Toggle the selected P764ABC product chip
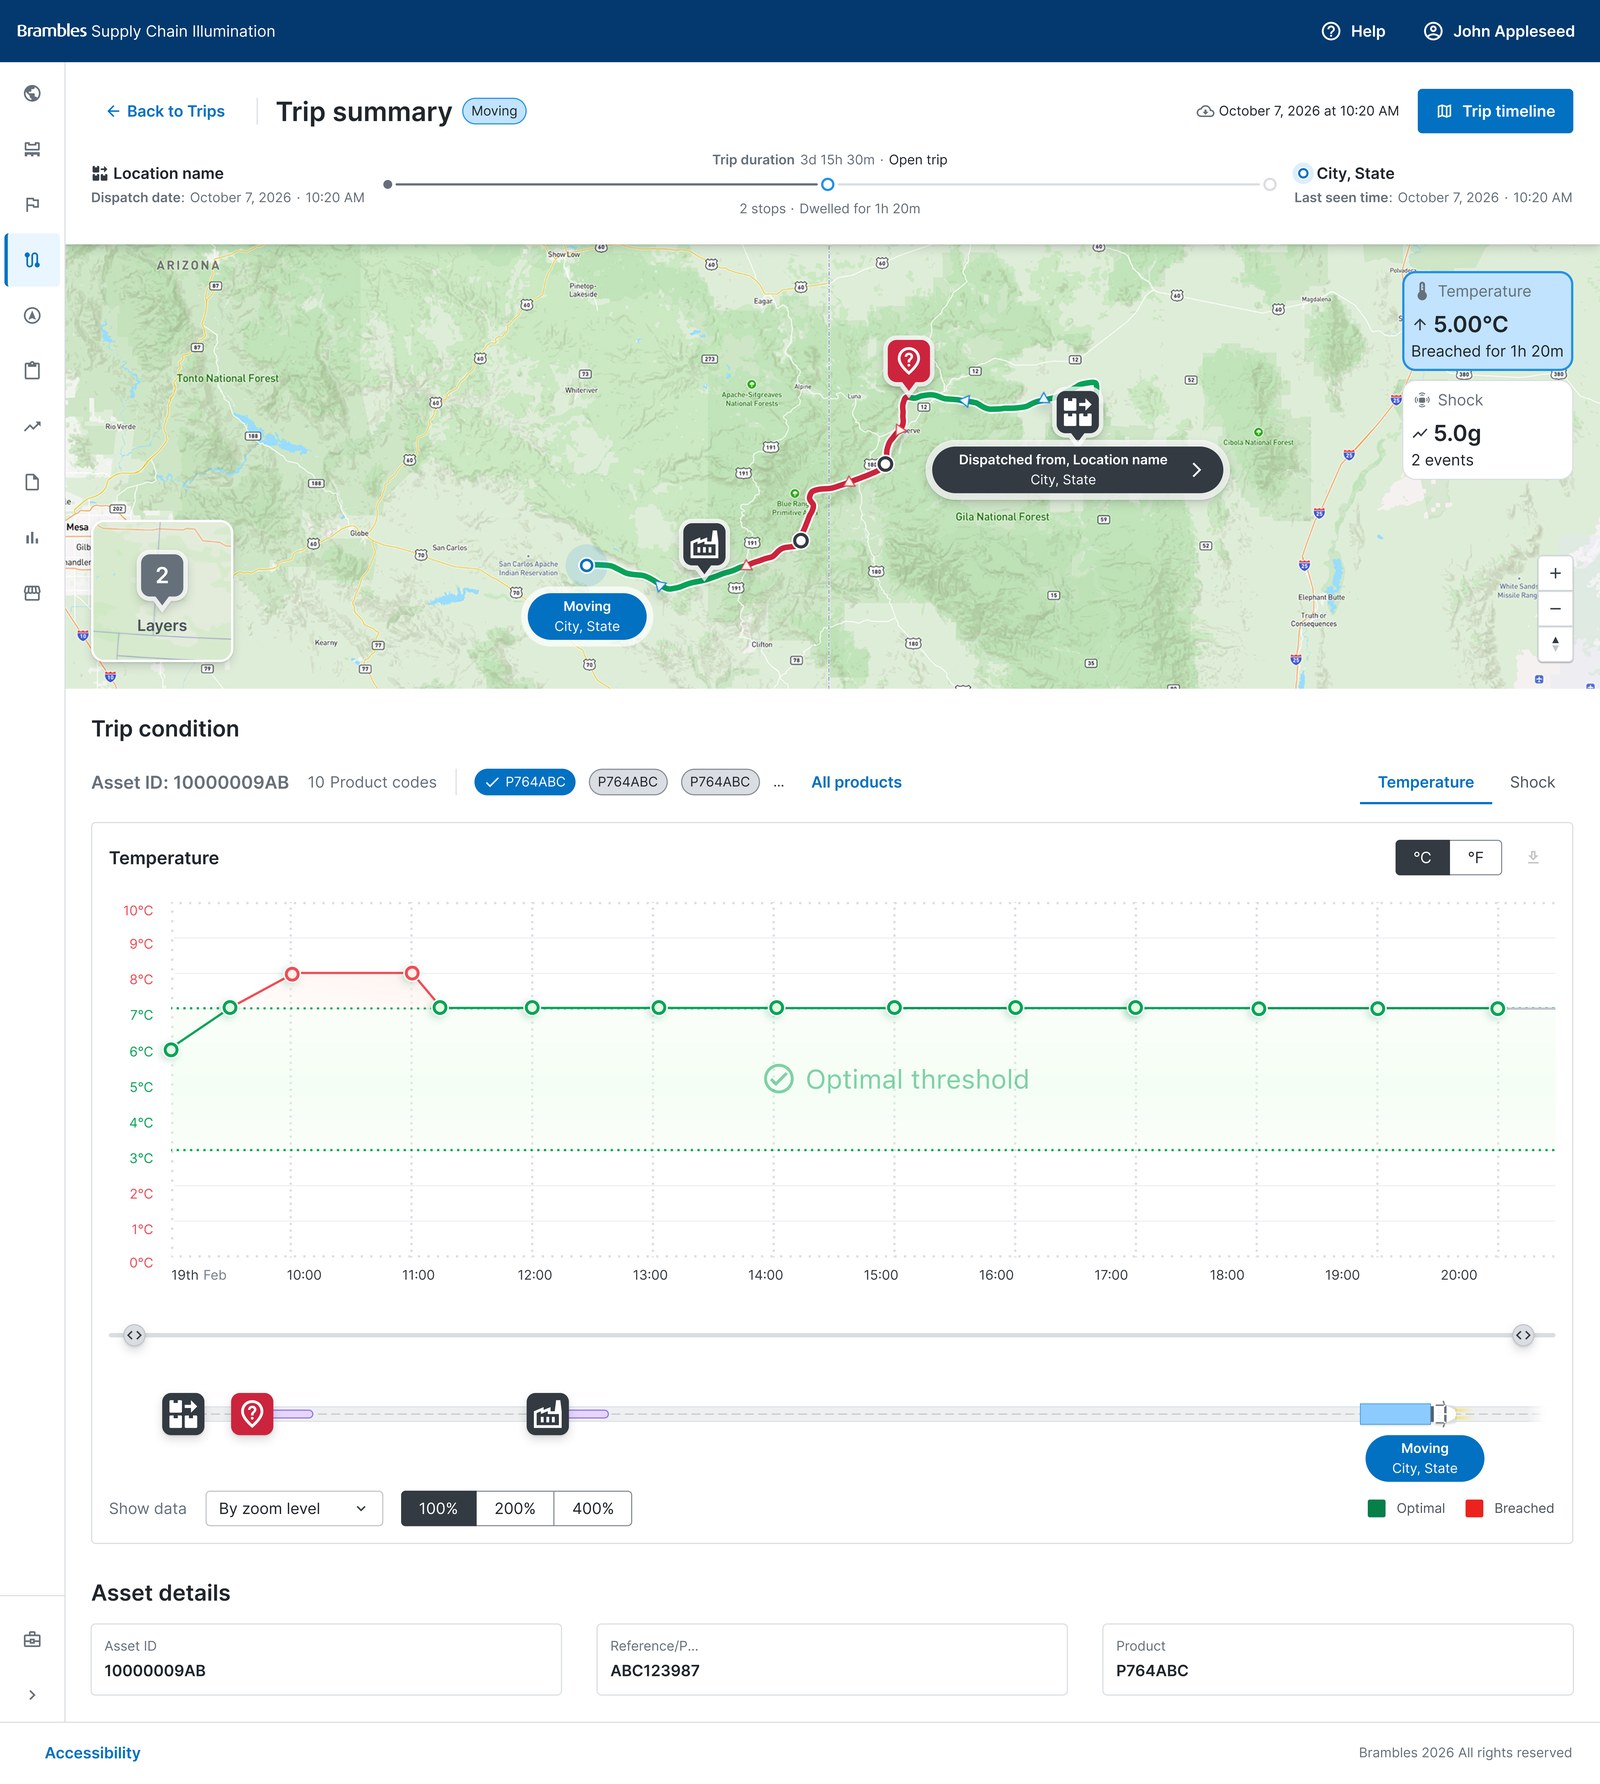The image size is (1600, 1784). [525, 782]
